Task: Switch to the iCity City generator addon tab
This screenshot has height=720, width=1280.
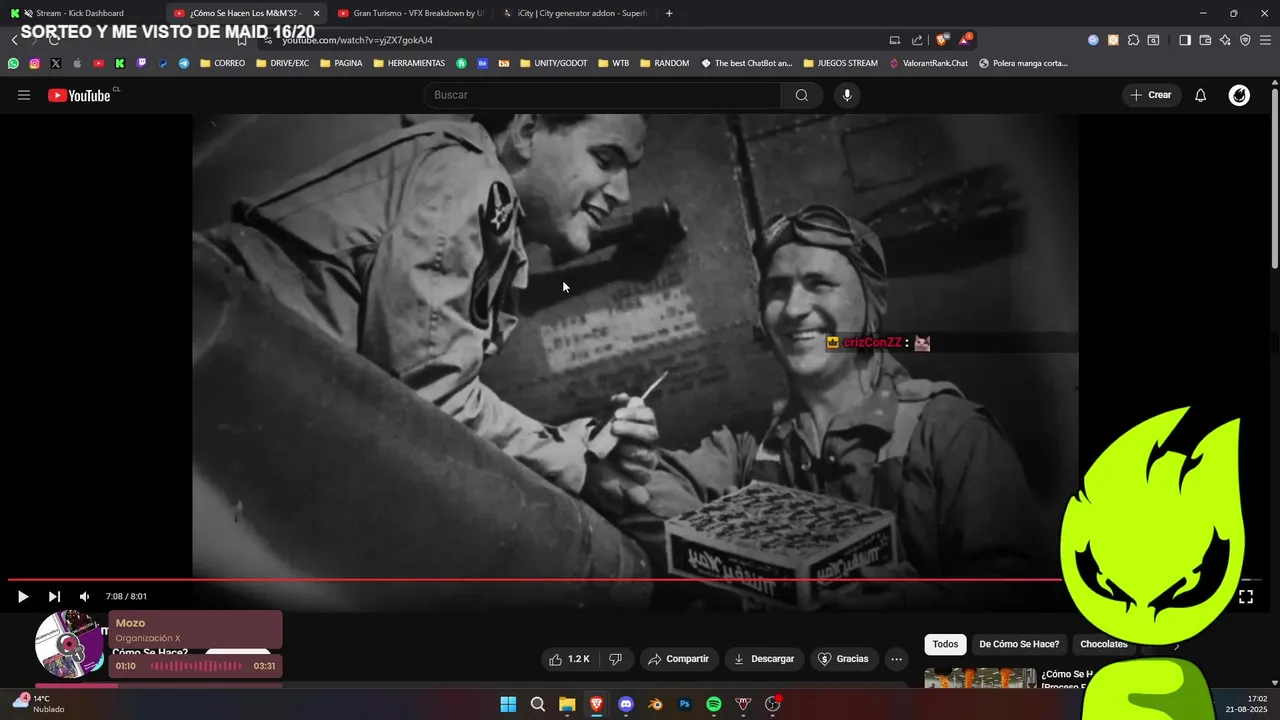Action: coord(574,13)
